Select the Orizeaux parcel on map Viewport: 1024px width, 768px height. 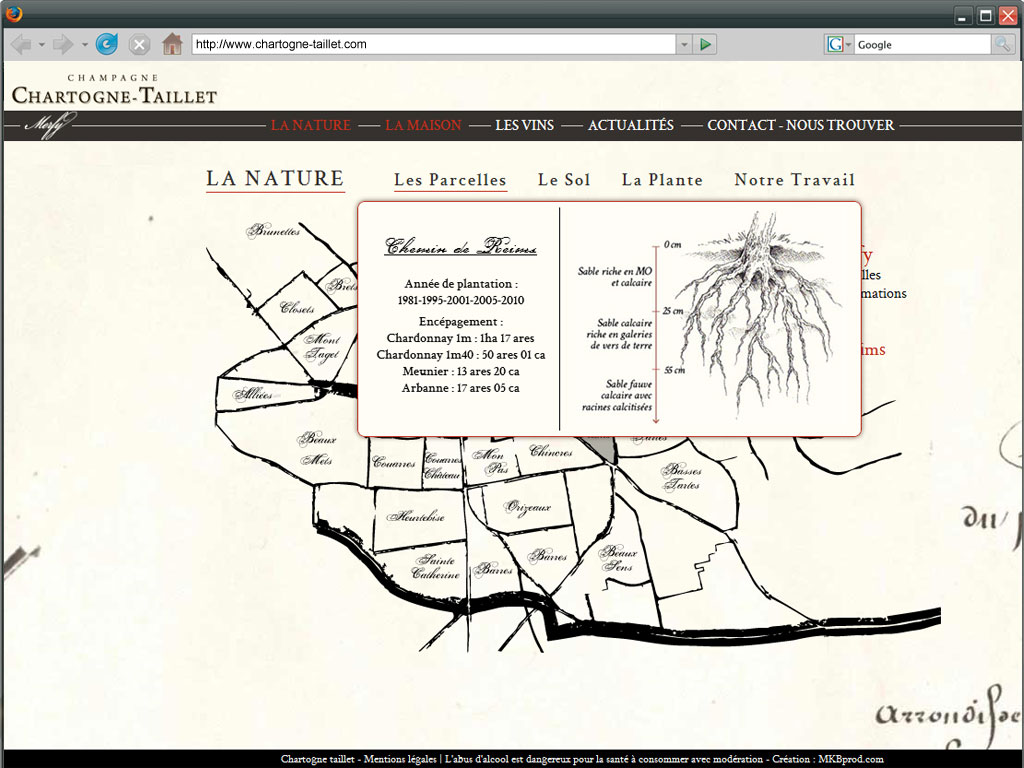528,507
